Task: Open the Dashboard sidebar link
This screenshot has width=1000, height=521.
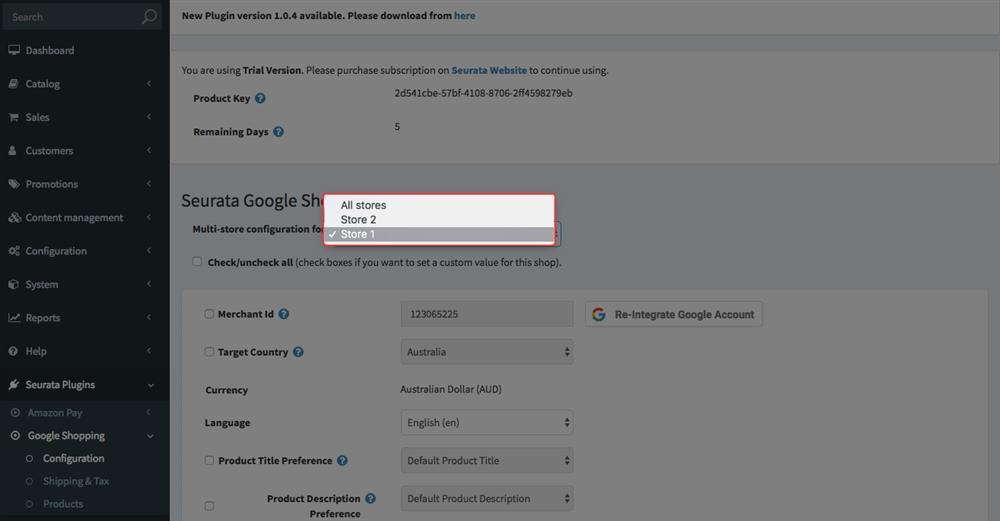Action: [50, 50]
